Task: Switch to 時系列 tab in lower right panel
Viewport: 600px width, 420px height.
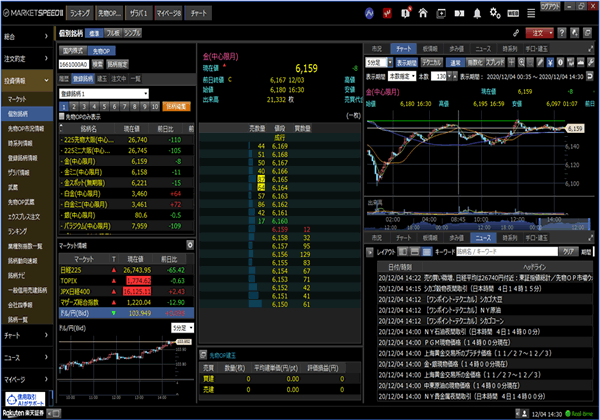Action: [x=510, y=238]
